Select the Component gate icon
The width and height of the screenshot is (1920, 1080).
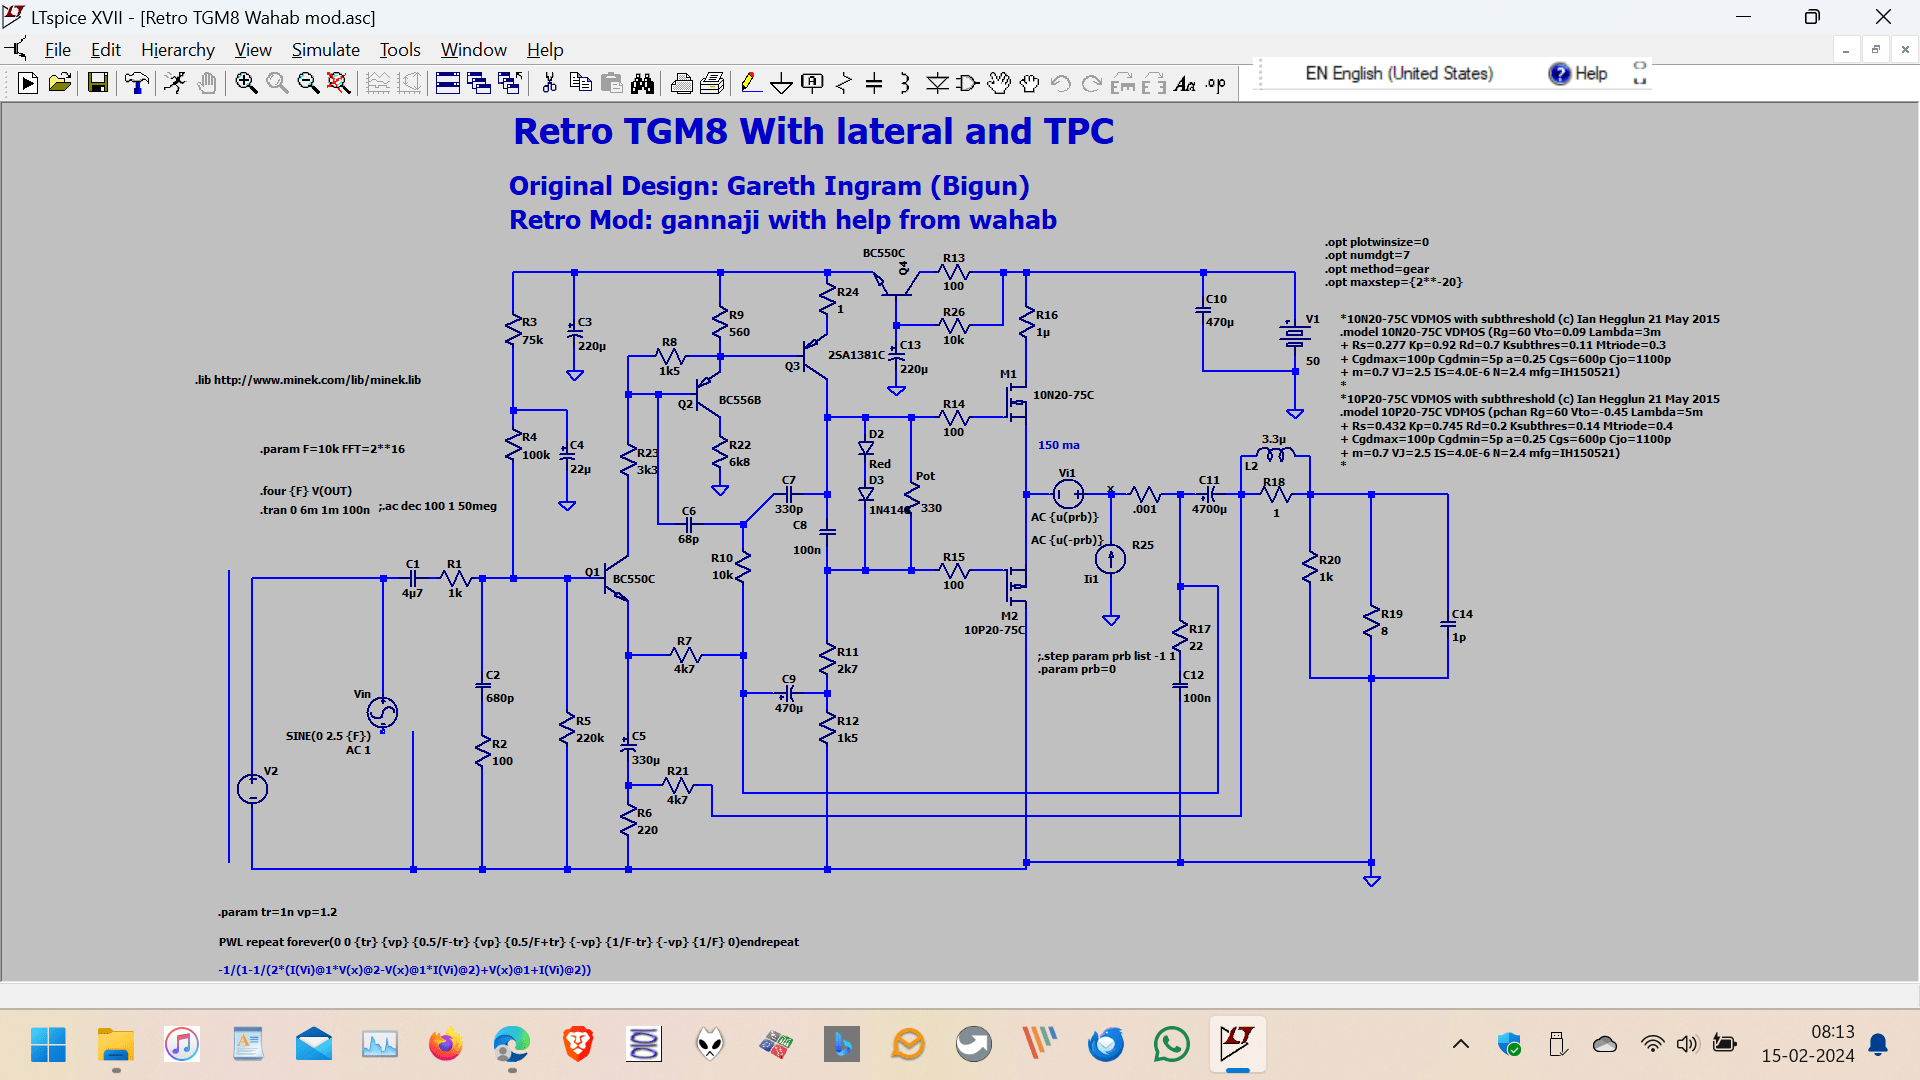[968, 84]
